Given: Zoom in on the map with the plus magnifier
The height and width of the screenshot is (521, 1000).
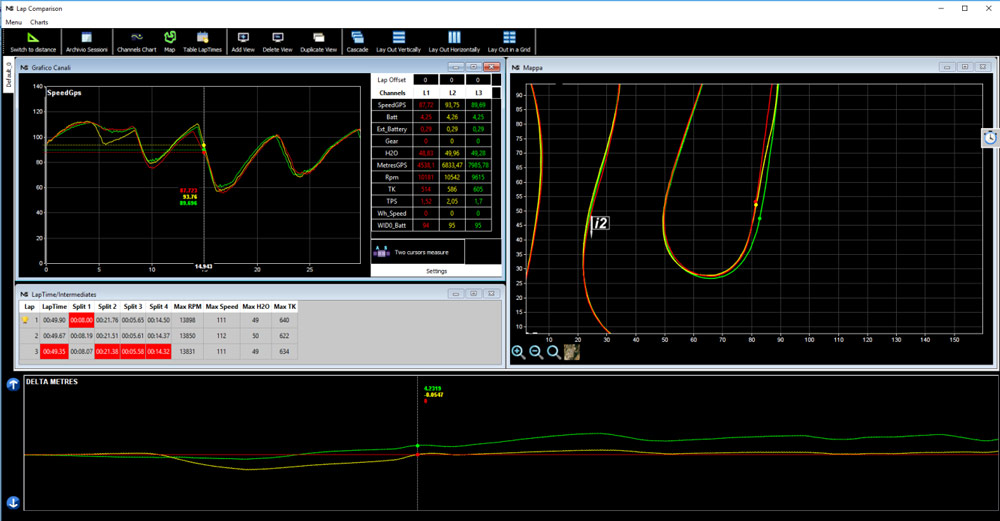Looking at the screenshot, I should [x=518, y=352].
